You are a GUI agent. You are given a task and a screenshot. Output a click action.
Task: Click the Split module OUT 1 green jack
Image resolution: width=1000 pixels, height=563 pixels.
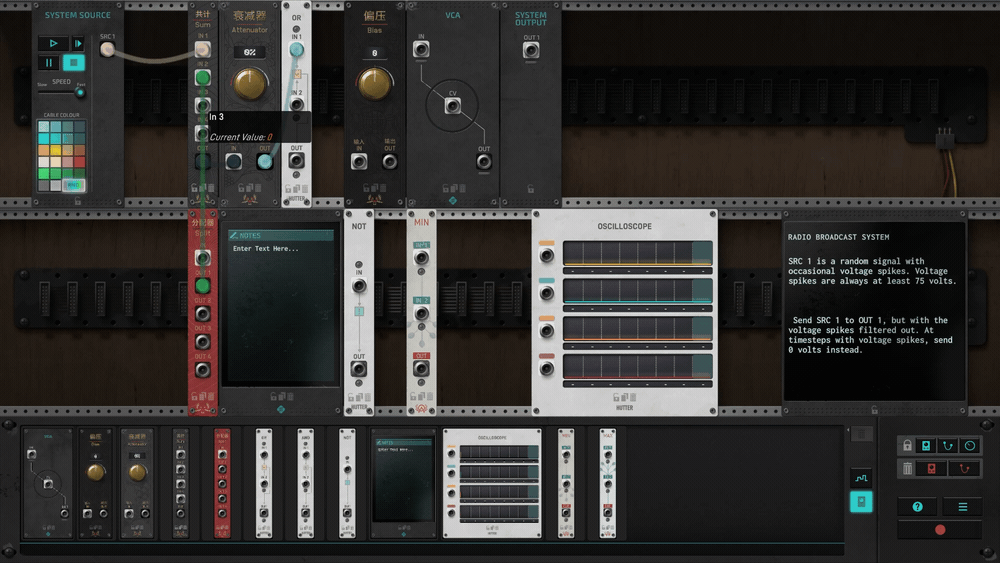coord(202,286)
